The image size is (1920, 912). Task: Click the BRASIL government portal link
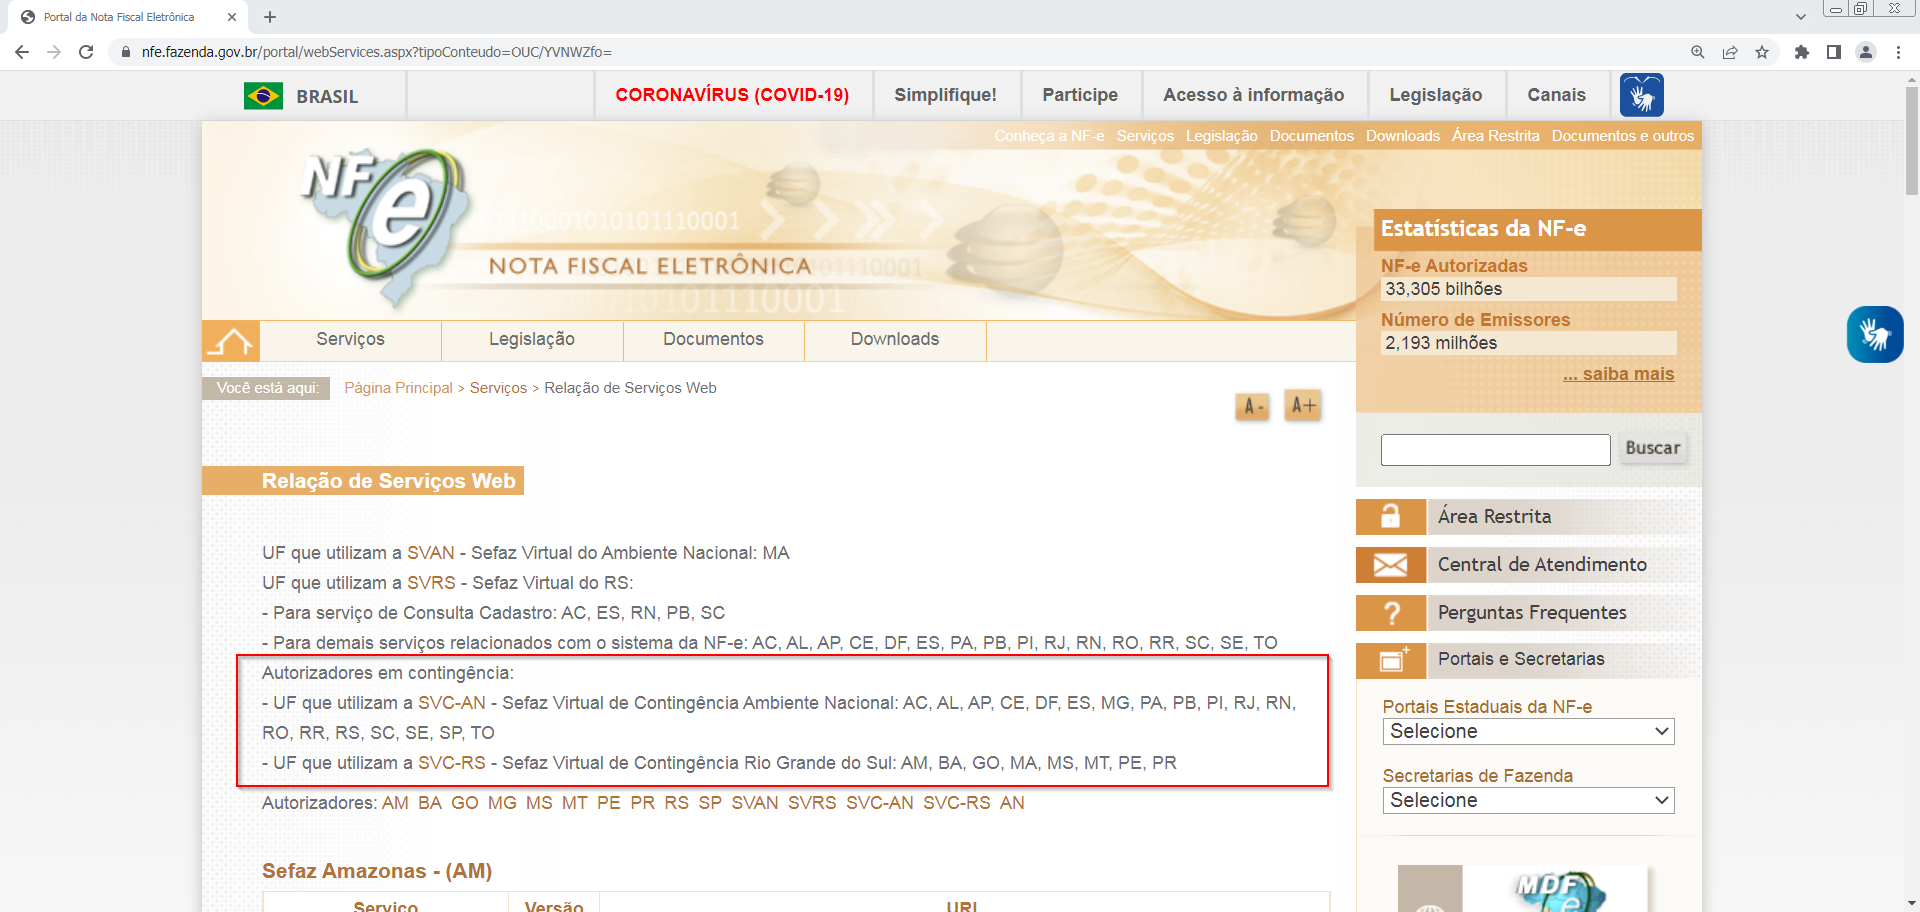click(x=327, y=97)
